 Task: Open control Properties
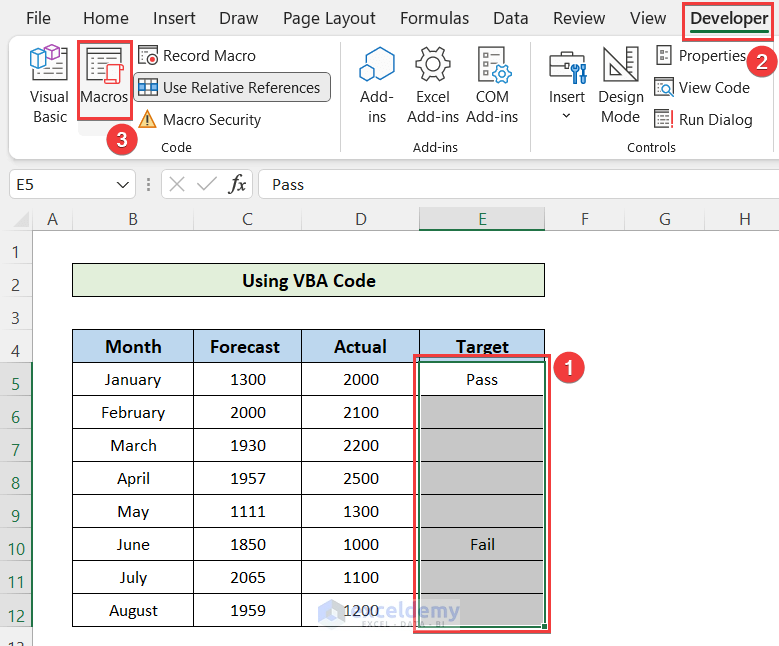tap(701, 56)
